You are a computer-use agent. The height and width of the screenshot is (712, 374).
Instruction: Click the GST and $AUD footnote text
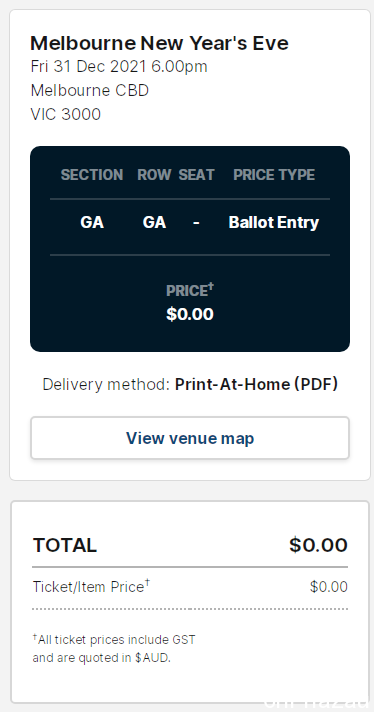(114, 649)
